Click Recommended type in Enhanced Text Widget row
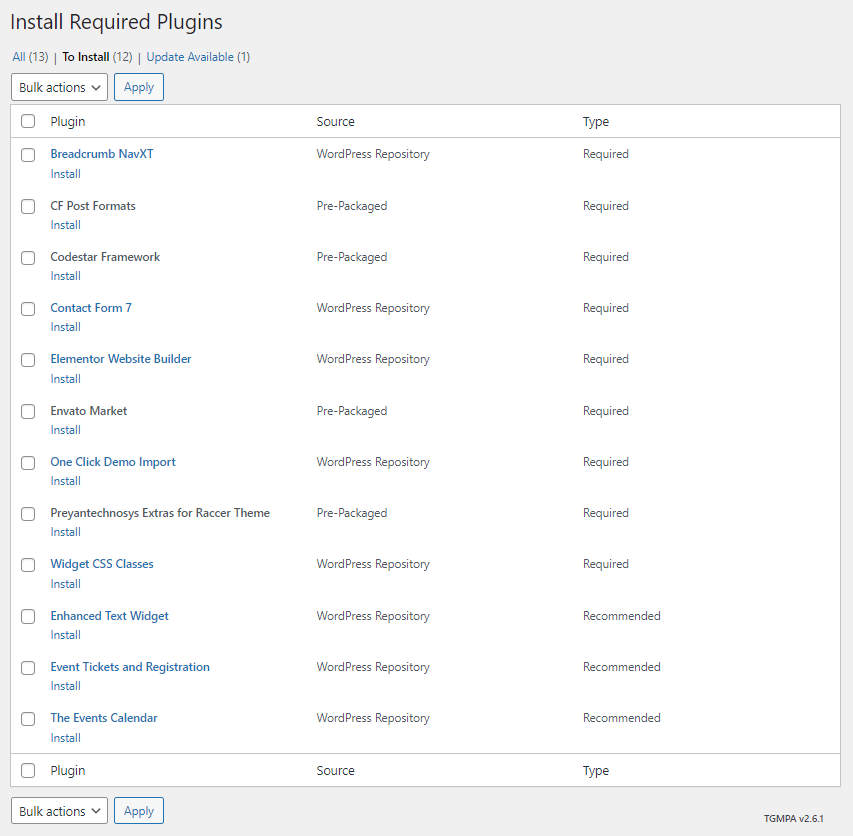This screenshot has height=836, width=853. click(622, 616)
